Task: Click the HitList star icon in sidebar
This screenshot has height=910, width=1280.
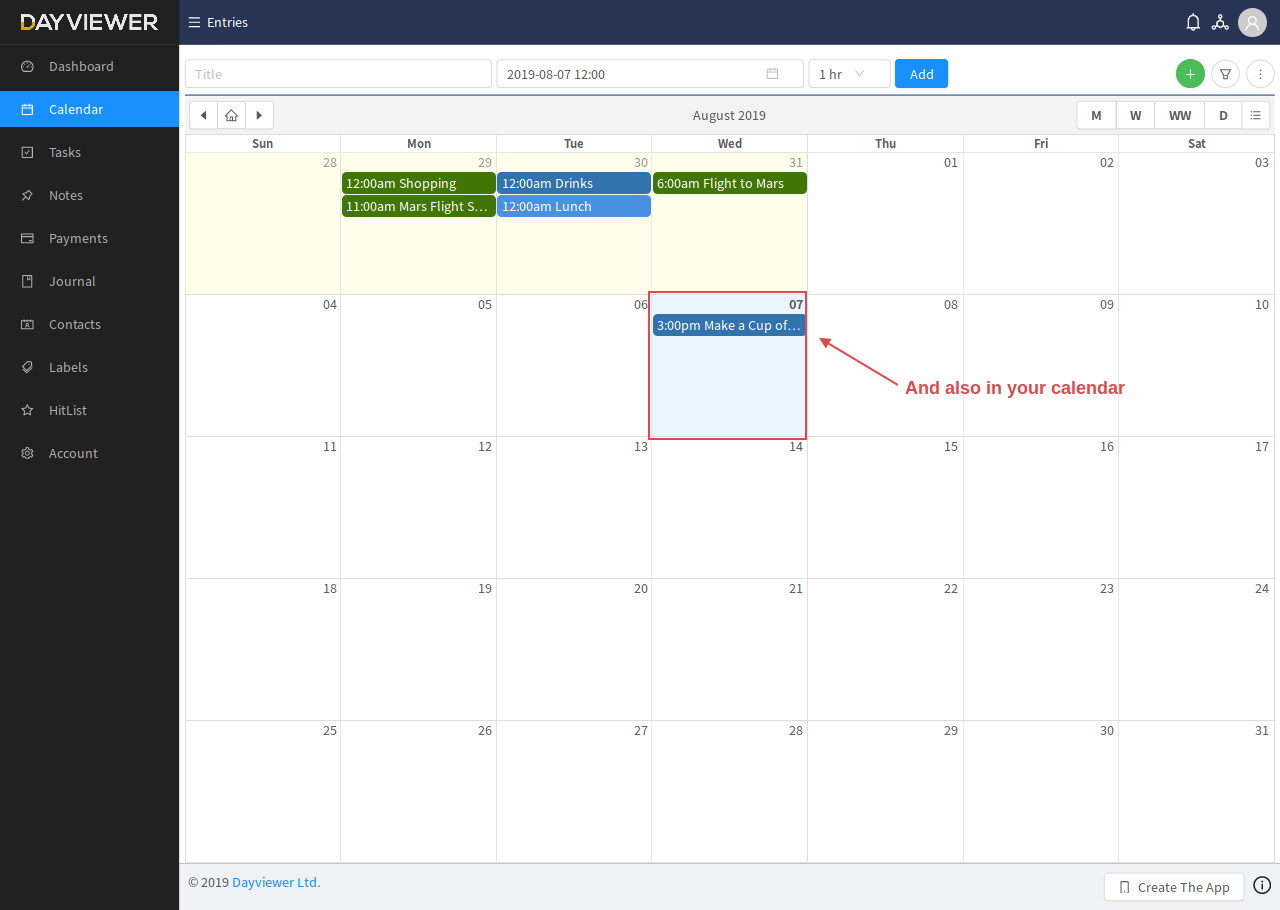Action: 28,410
